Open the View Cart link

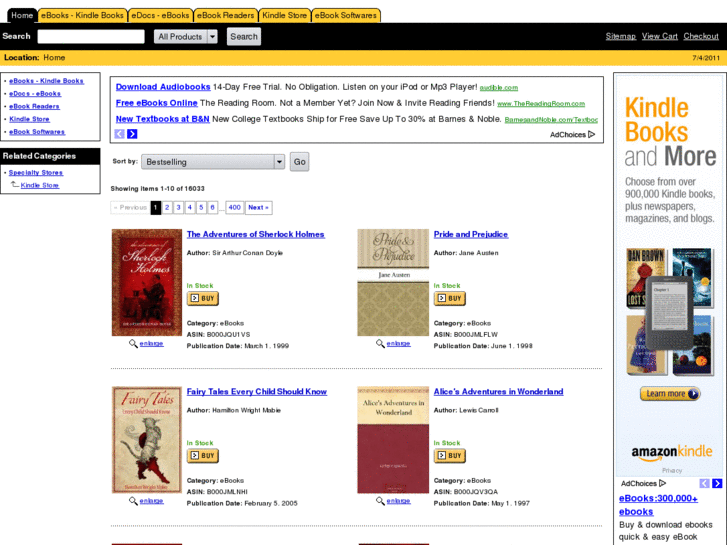point(659,36)
